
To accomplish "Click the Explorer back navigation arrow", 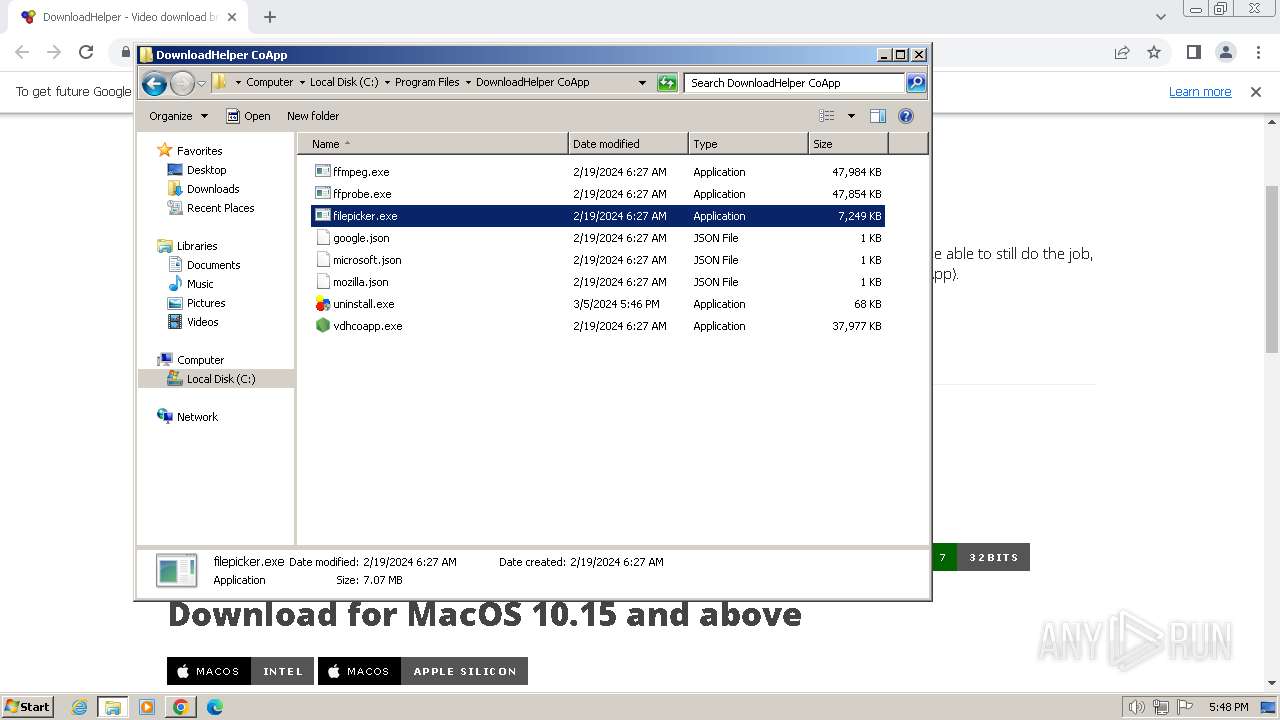I will coord(154,83).
